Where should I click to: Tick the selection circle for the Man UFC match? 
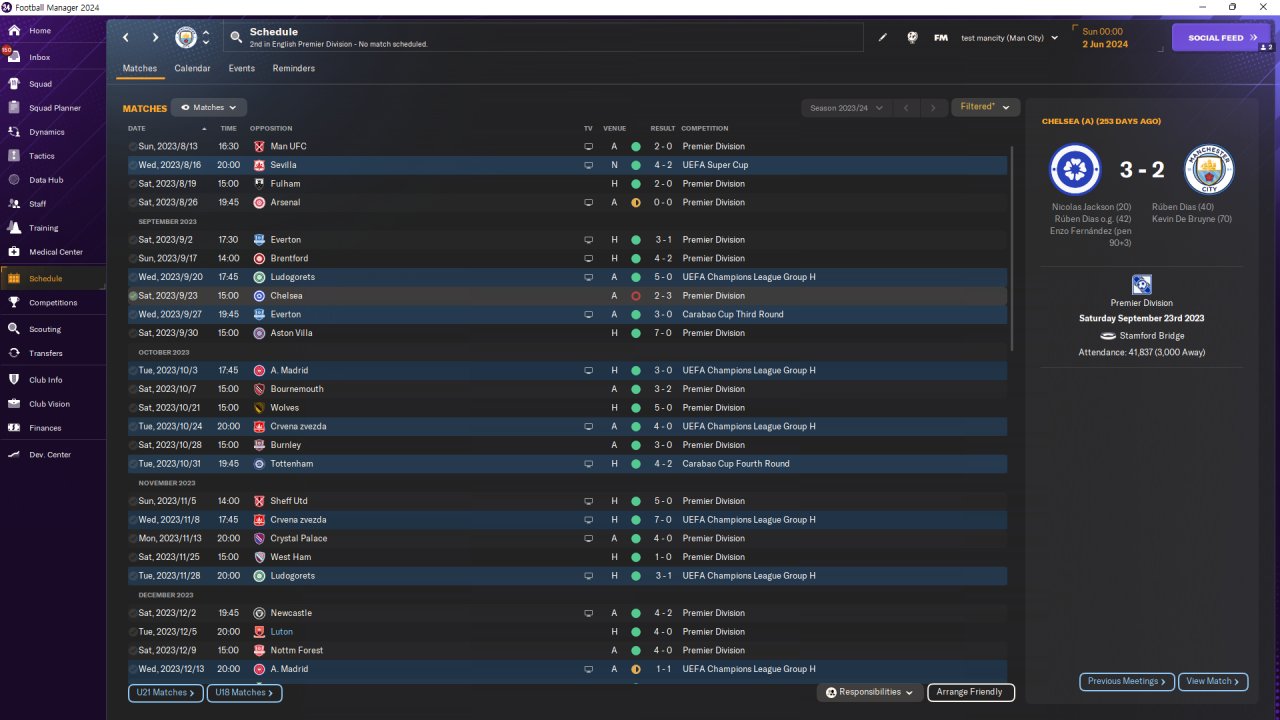click(x=133, y=147)
